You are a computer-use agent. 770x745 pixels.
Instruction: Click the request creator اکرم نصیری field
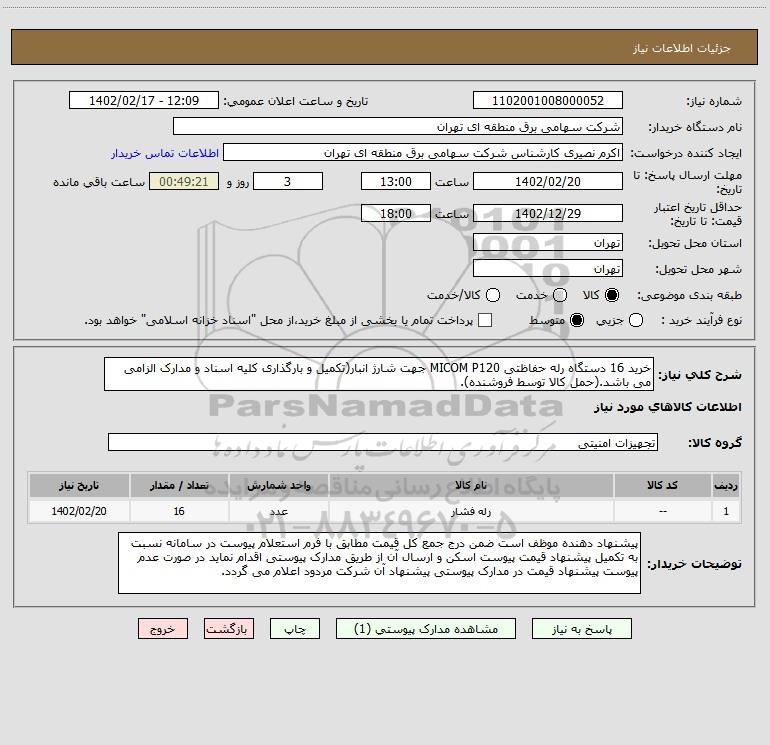[423, 153]
